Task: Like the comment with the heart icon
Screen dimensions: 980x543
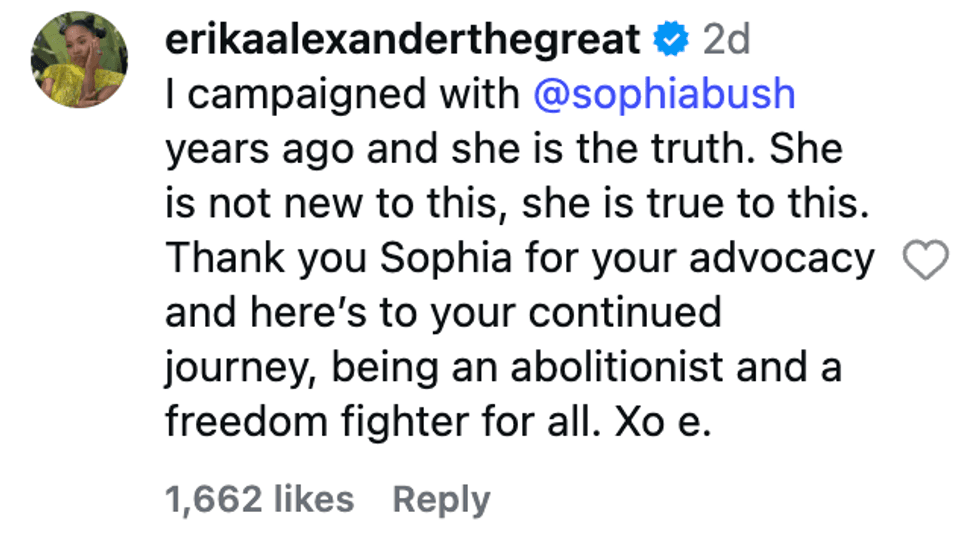Action: 925,263
